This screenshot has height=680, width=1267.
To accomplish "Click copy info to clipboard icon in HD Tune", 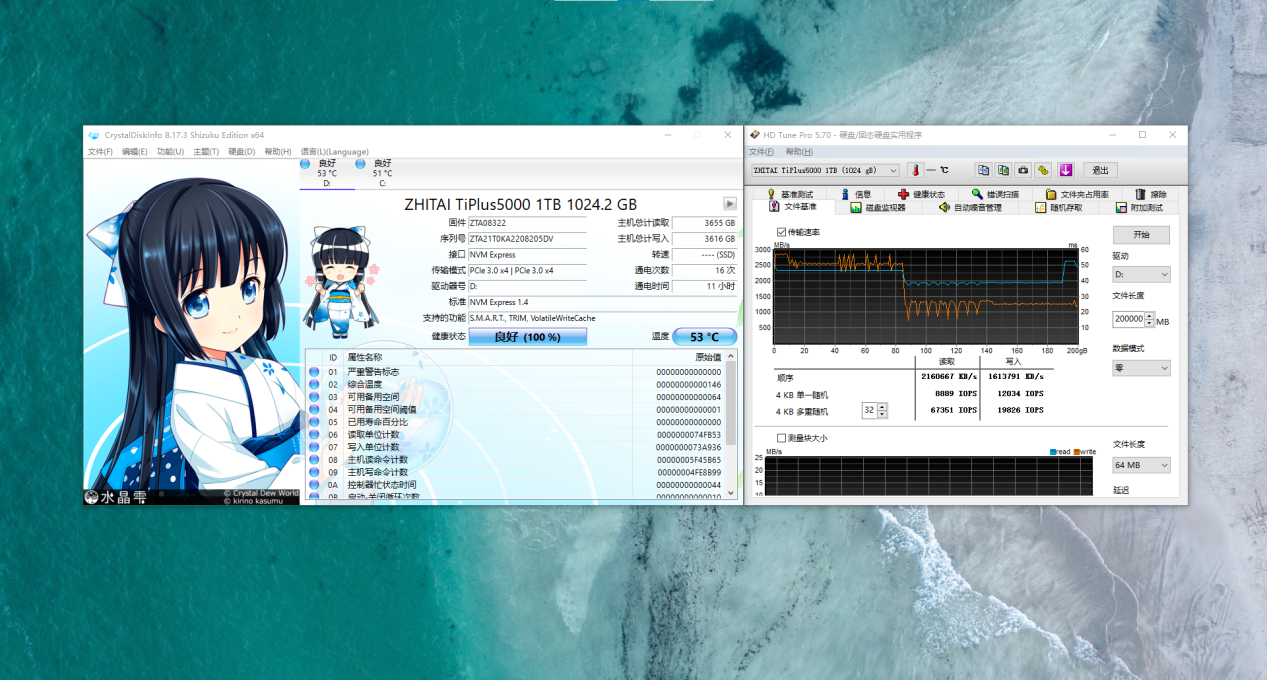I will (984, 170).
